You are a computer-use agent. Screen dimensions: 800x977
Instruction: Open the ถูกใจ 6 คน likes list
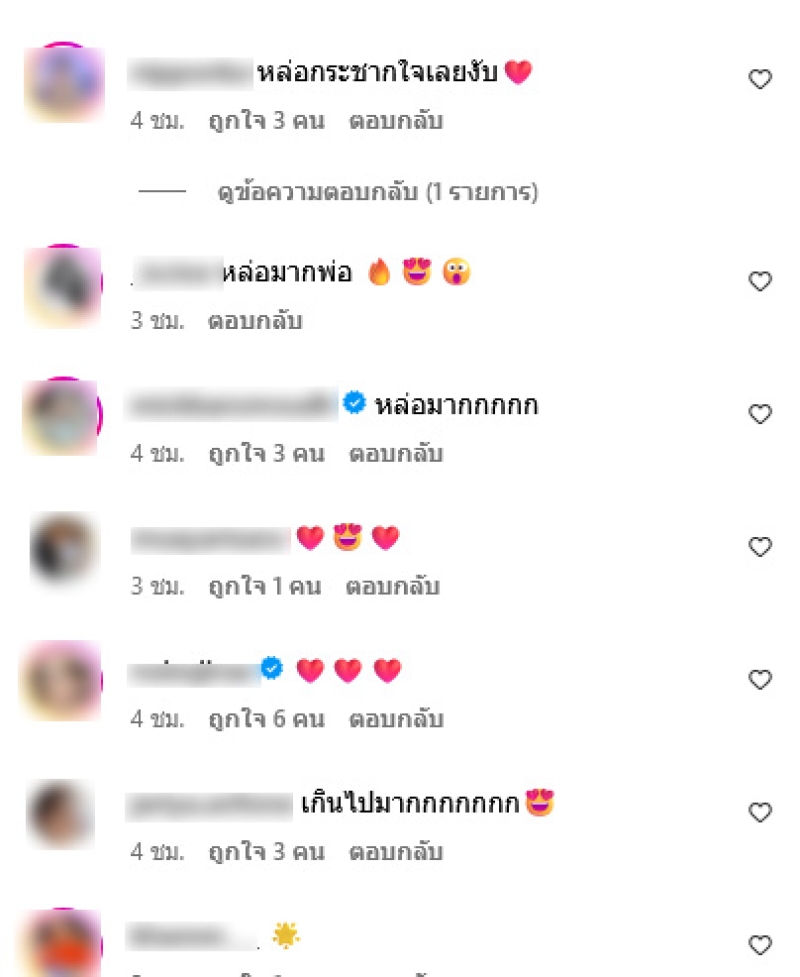coord(267,718)
